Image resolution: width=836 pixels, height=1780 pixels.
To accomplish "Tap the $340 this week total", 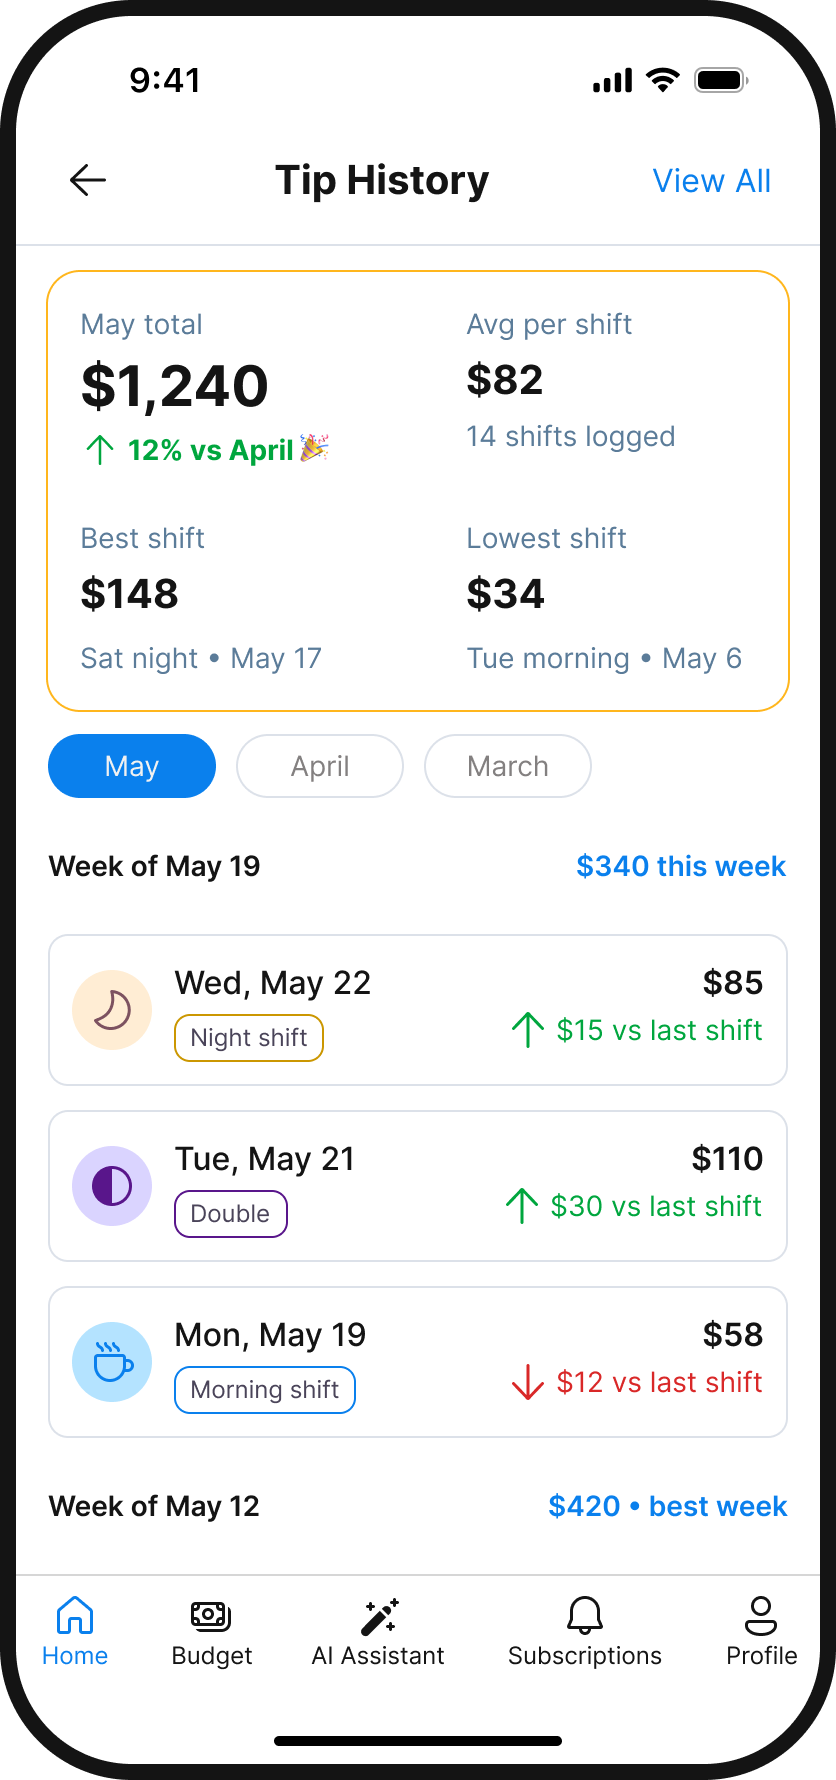I will pos(681,866).
